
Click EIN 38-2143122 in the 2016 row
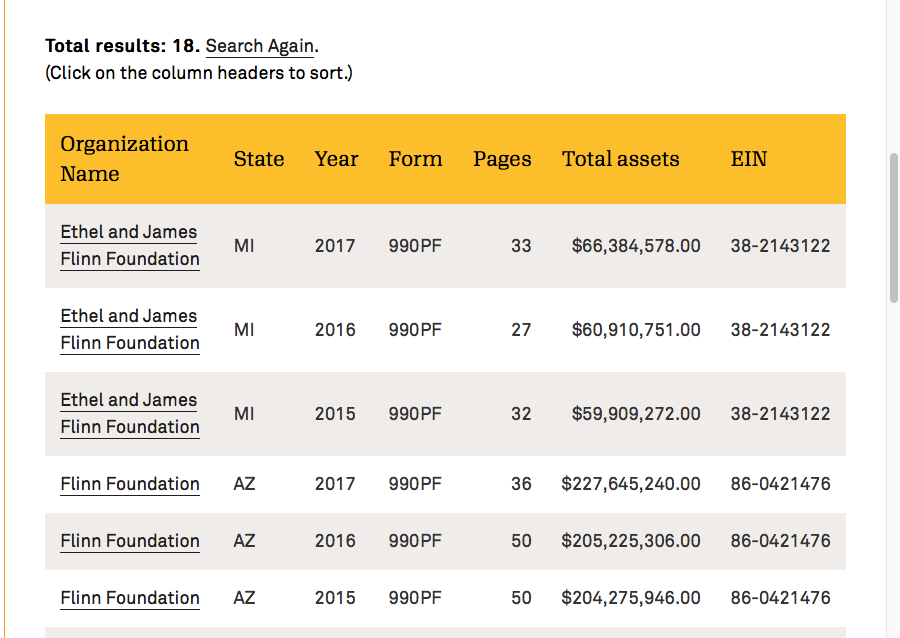(780, 330)
